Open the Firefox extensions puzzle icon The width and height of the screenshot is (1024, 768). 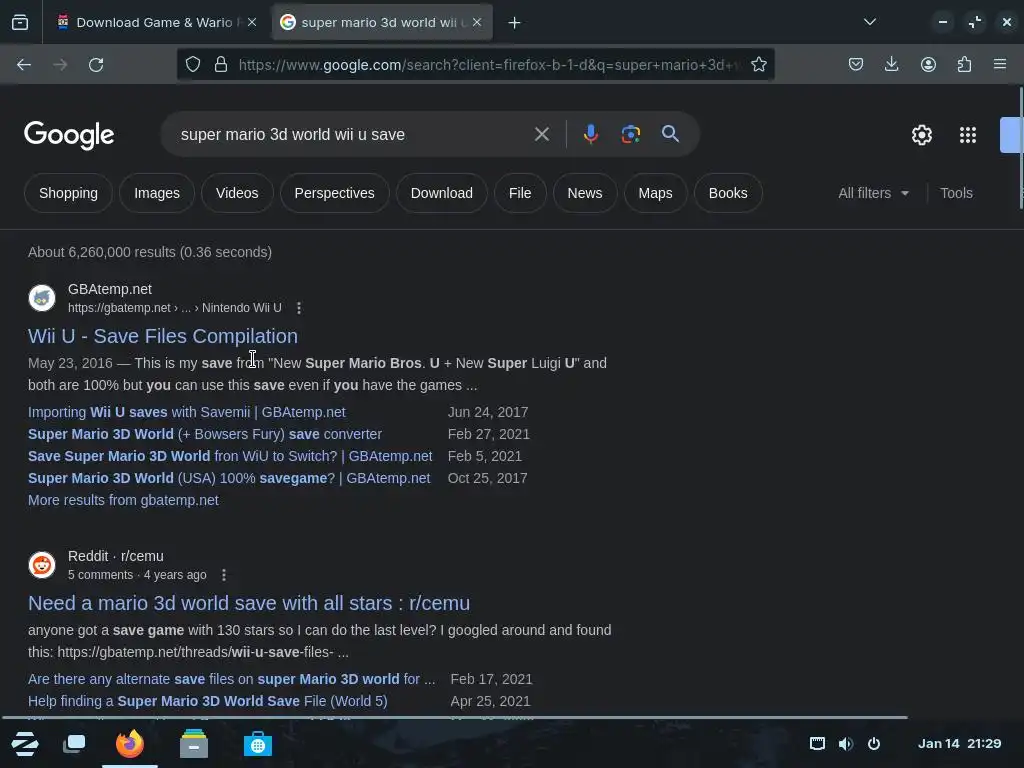964,64
